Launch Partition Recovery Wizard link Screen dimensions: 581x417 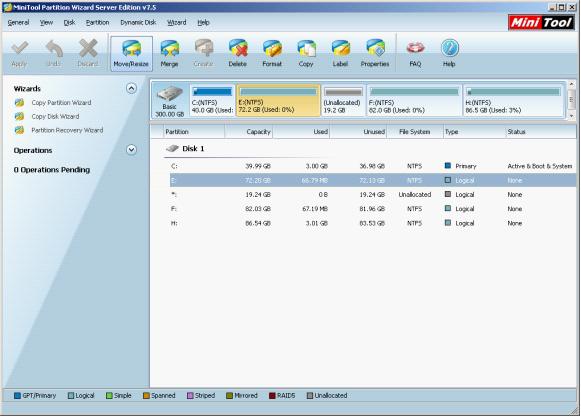click(67, 130)
